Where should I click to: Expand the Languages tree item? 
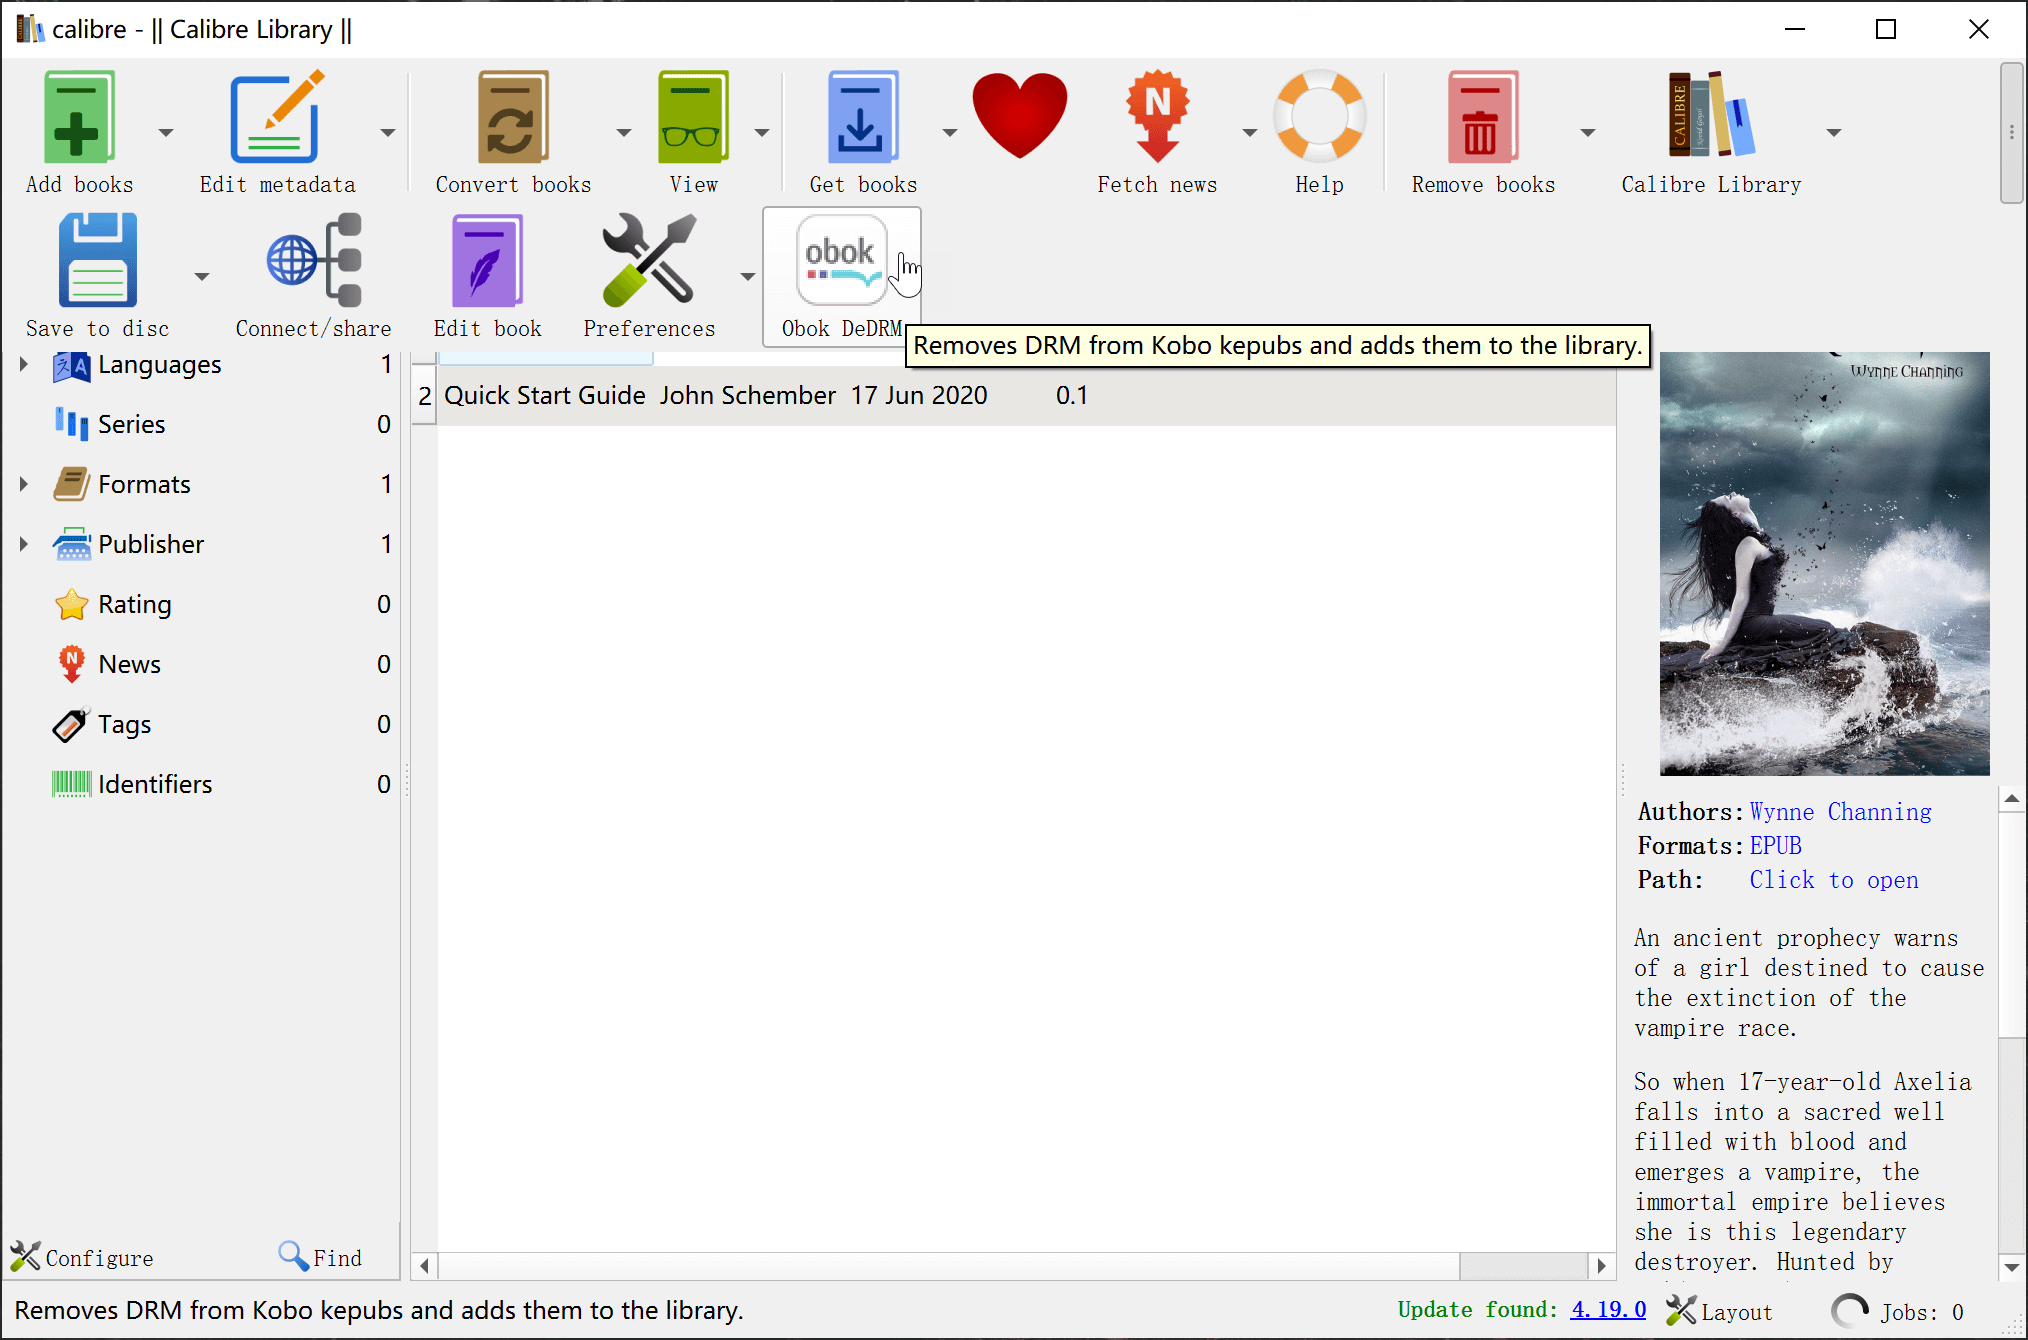(22, 363)
